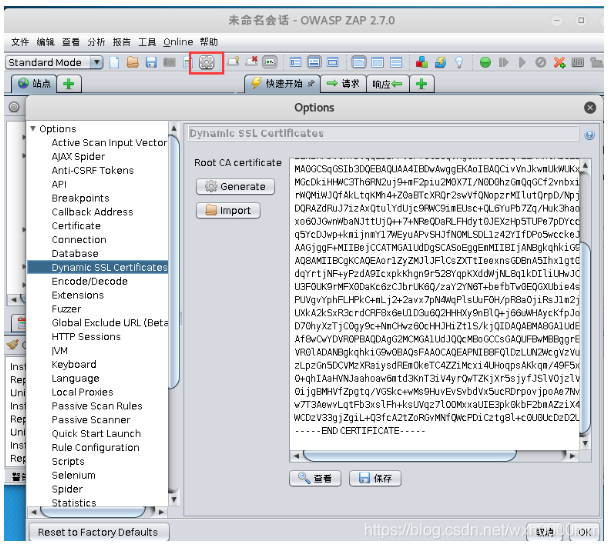Click the pin icon on the 快速开始 tab

pyautogui.click(x=311, y=84)
